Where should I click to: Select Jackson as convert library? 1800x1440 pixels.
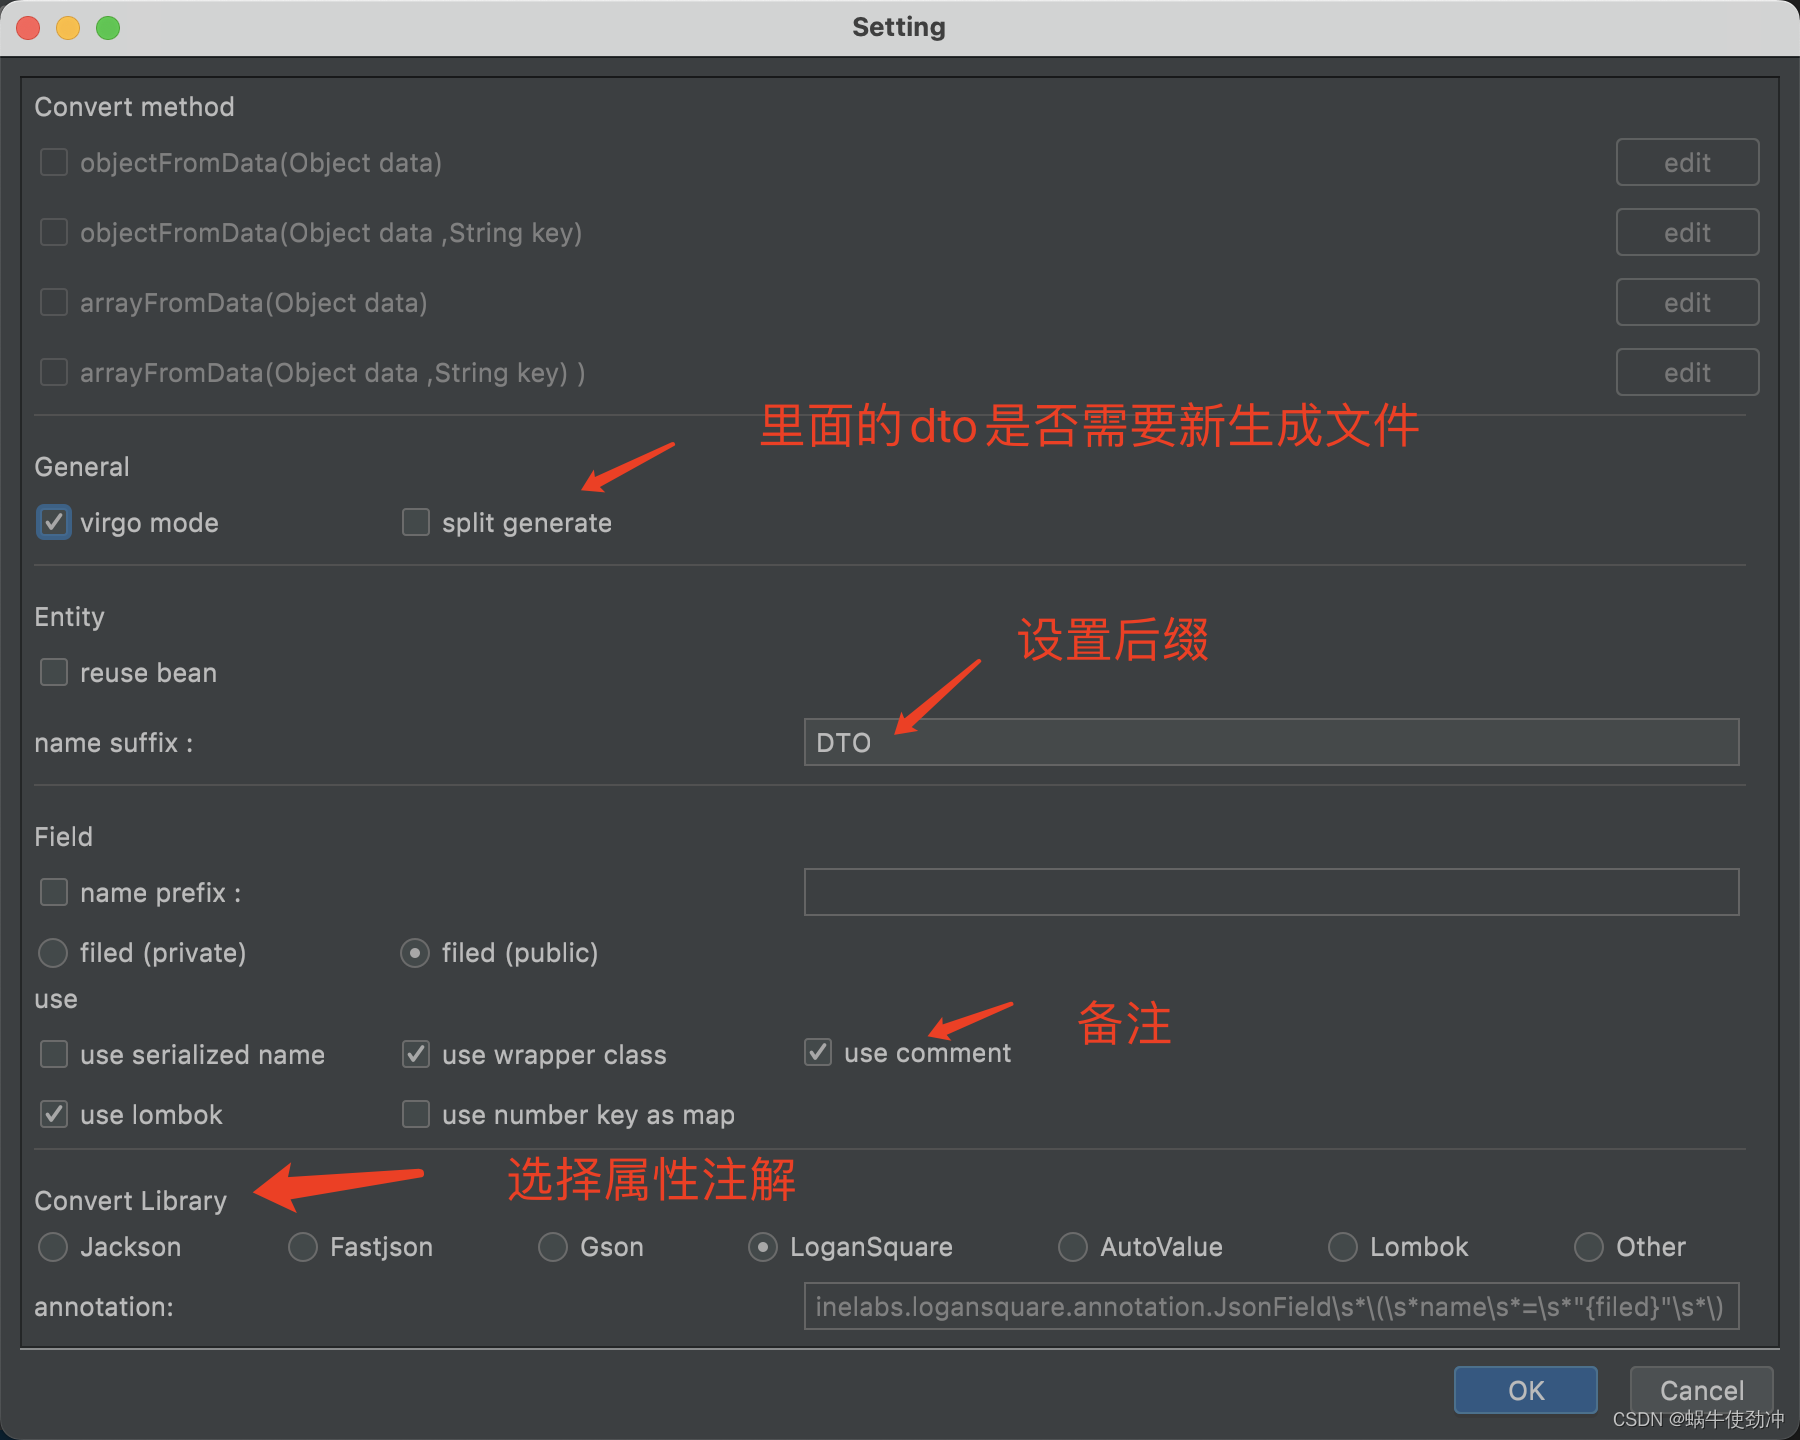tap(53, 1247)
